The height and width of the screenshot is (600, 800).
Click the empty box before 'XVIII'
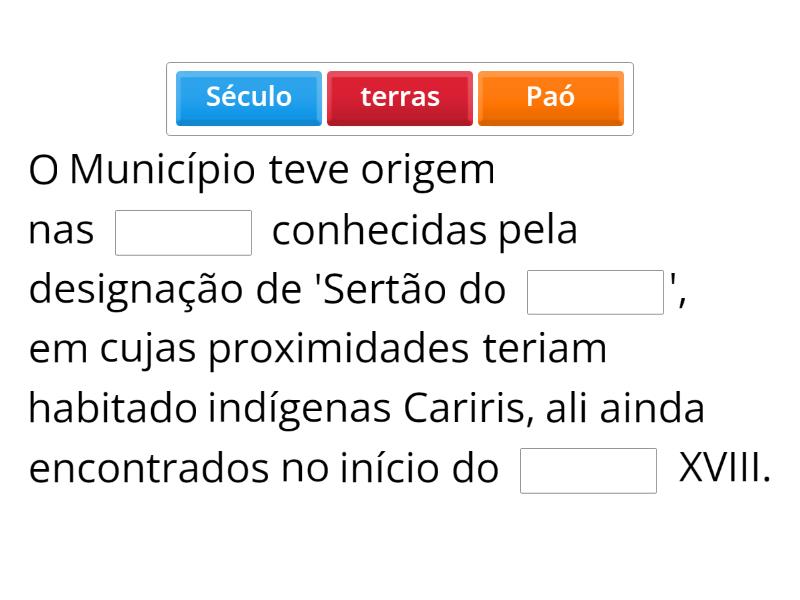[588, 470]
